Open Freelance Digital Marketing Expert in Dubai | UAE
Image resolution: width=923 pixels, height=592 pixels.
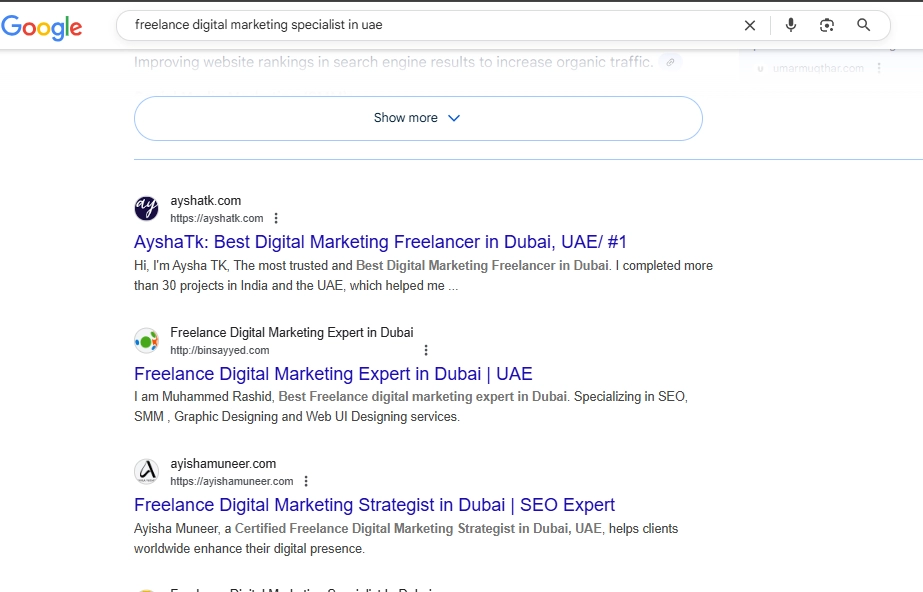pos(333,374)
